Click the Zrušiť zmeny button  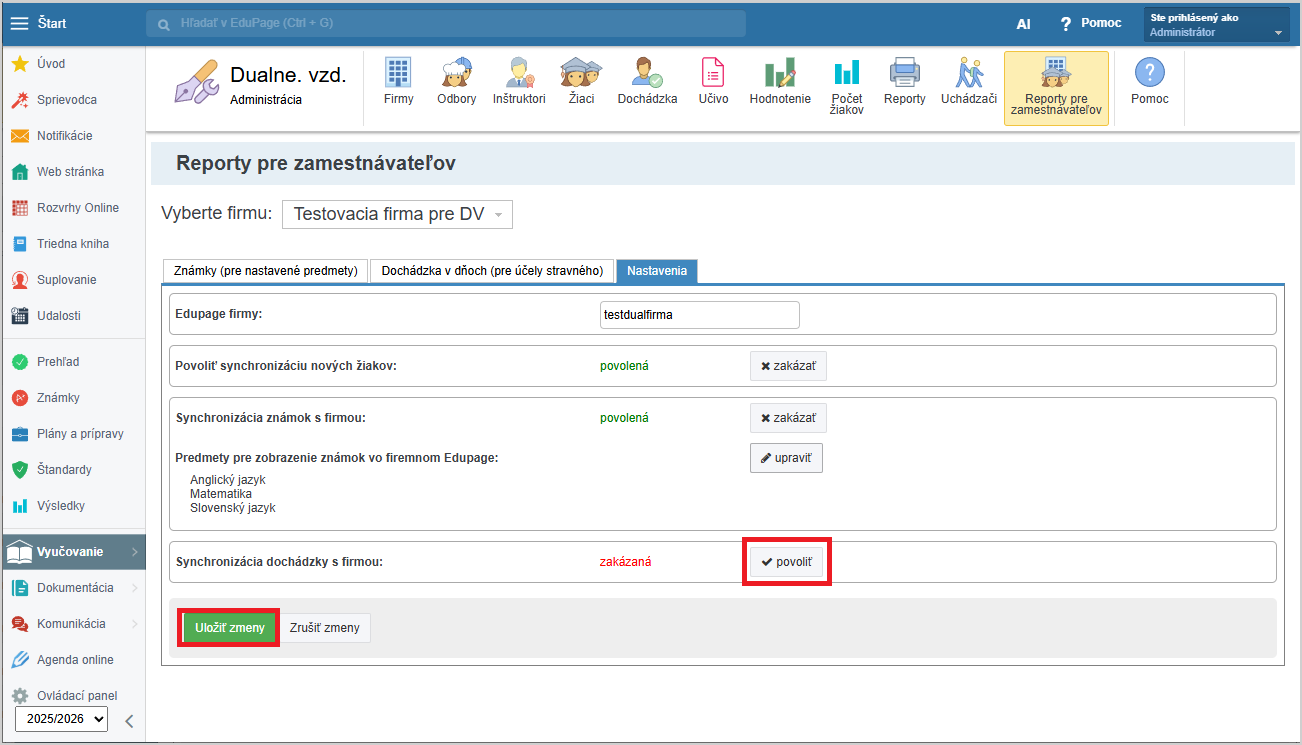pyautogui.click(x=326, y=628)
